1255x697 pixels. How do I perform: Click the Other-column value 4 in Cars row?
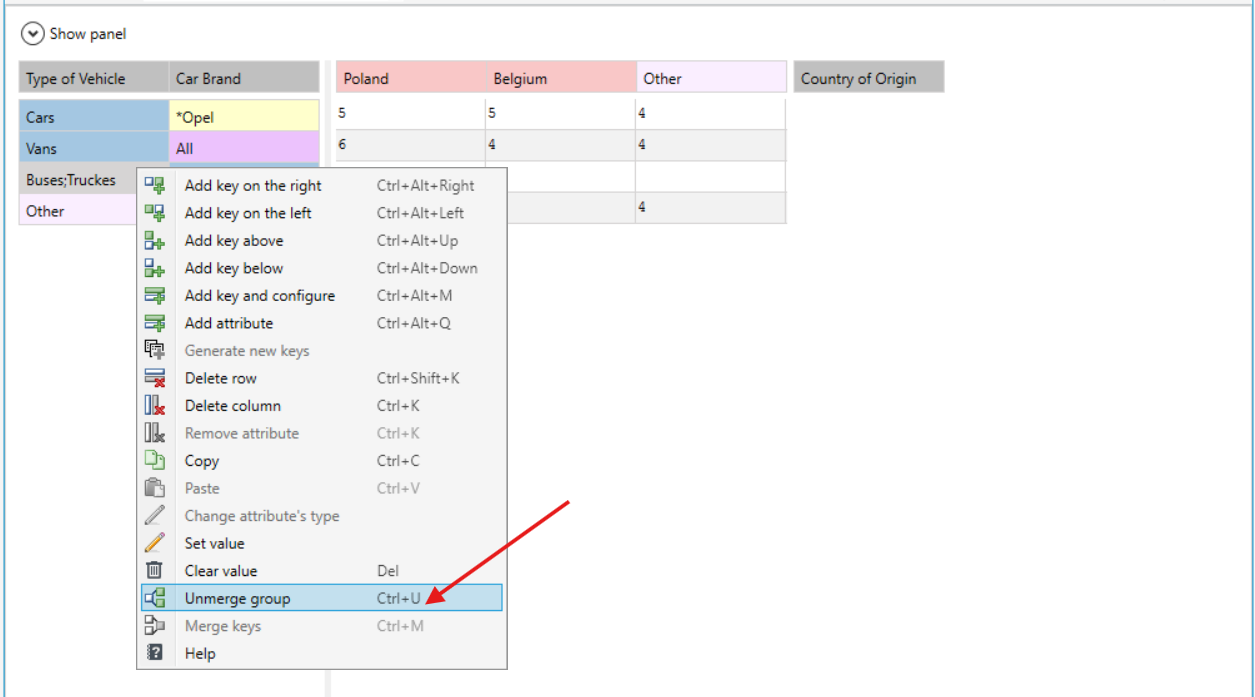point(711,114)
